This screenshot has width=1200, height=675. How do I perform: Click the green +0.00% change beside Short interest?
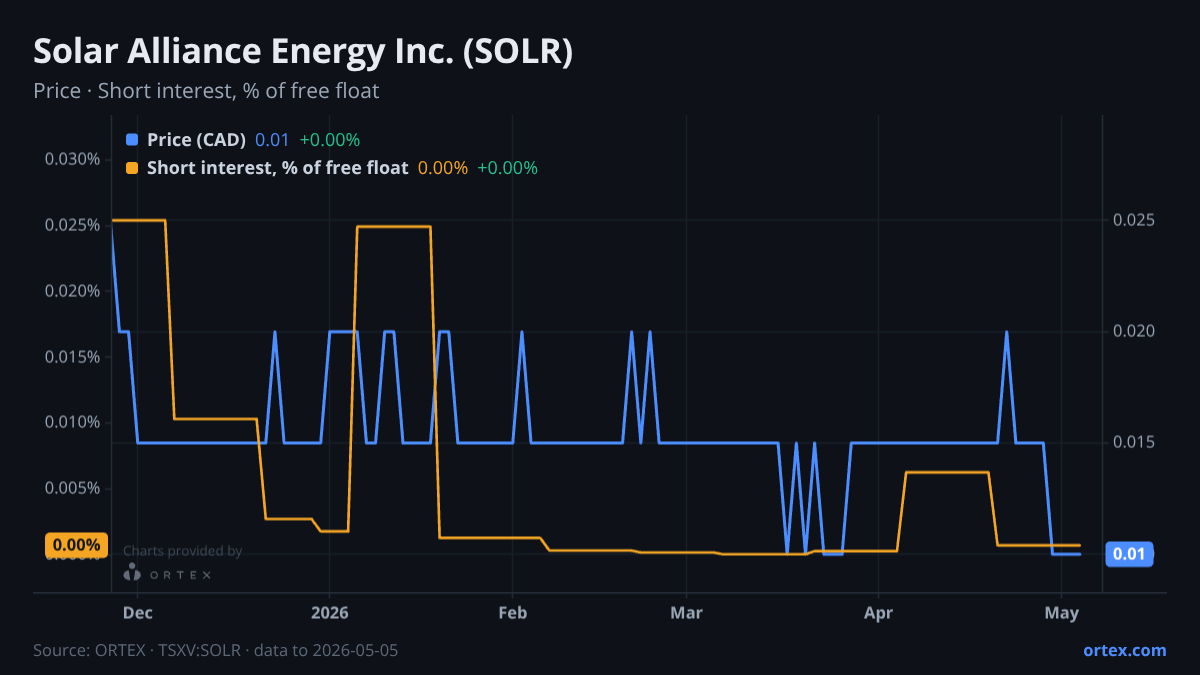pyautogui.click(x=508, y=168)
